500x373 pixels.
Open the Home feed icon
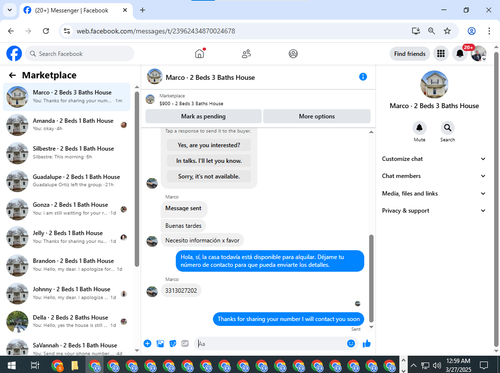(200, 53)
